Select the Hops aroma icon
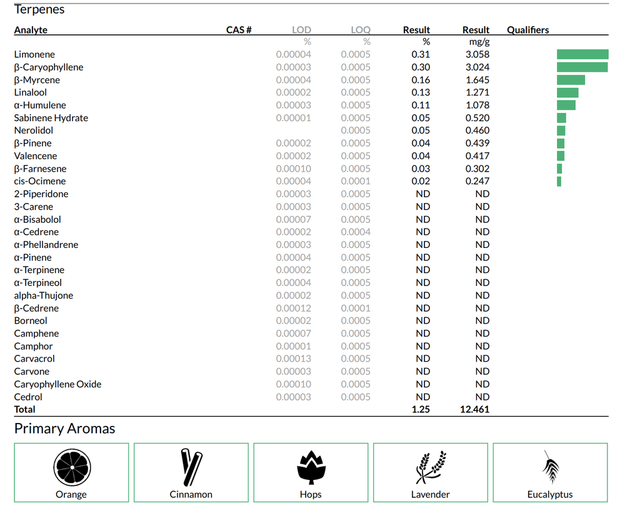 (311, 467)
